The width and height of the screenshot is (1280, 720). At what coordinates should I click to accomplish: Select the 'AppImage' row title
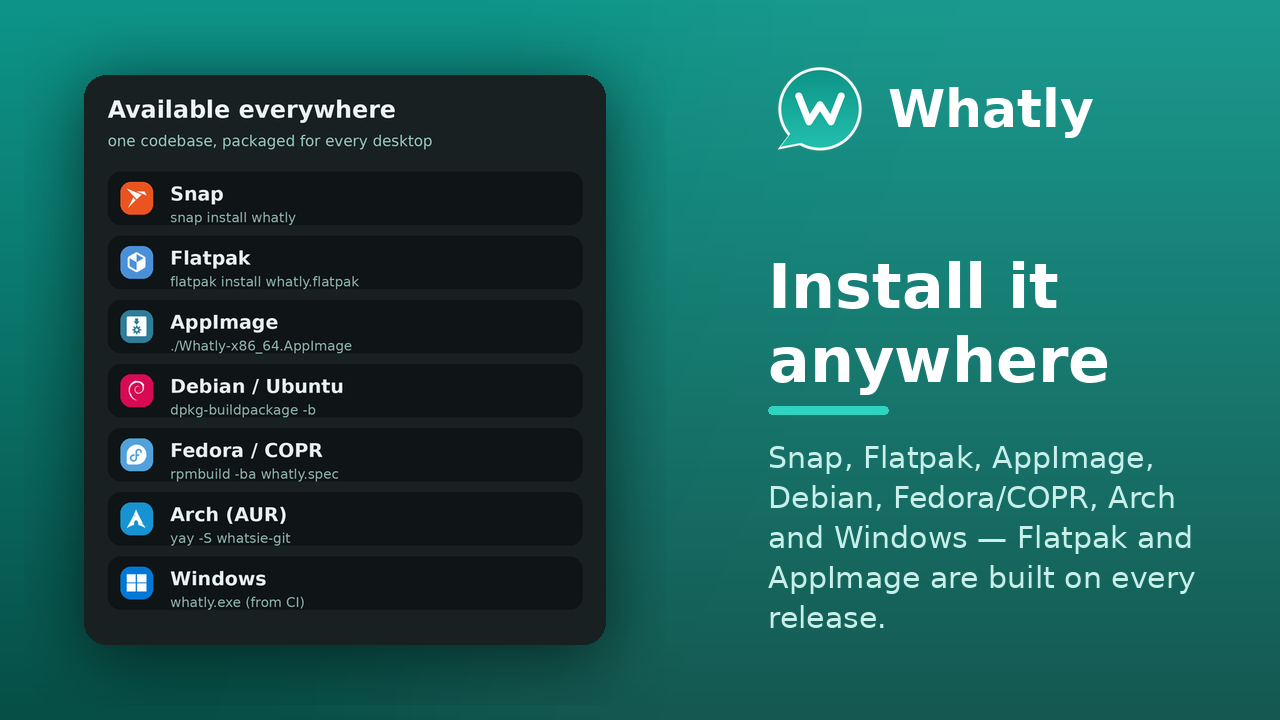tap(224, 322)
